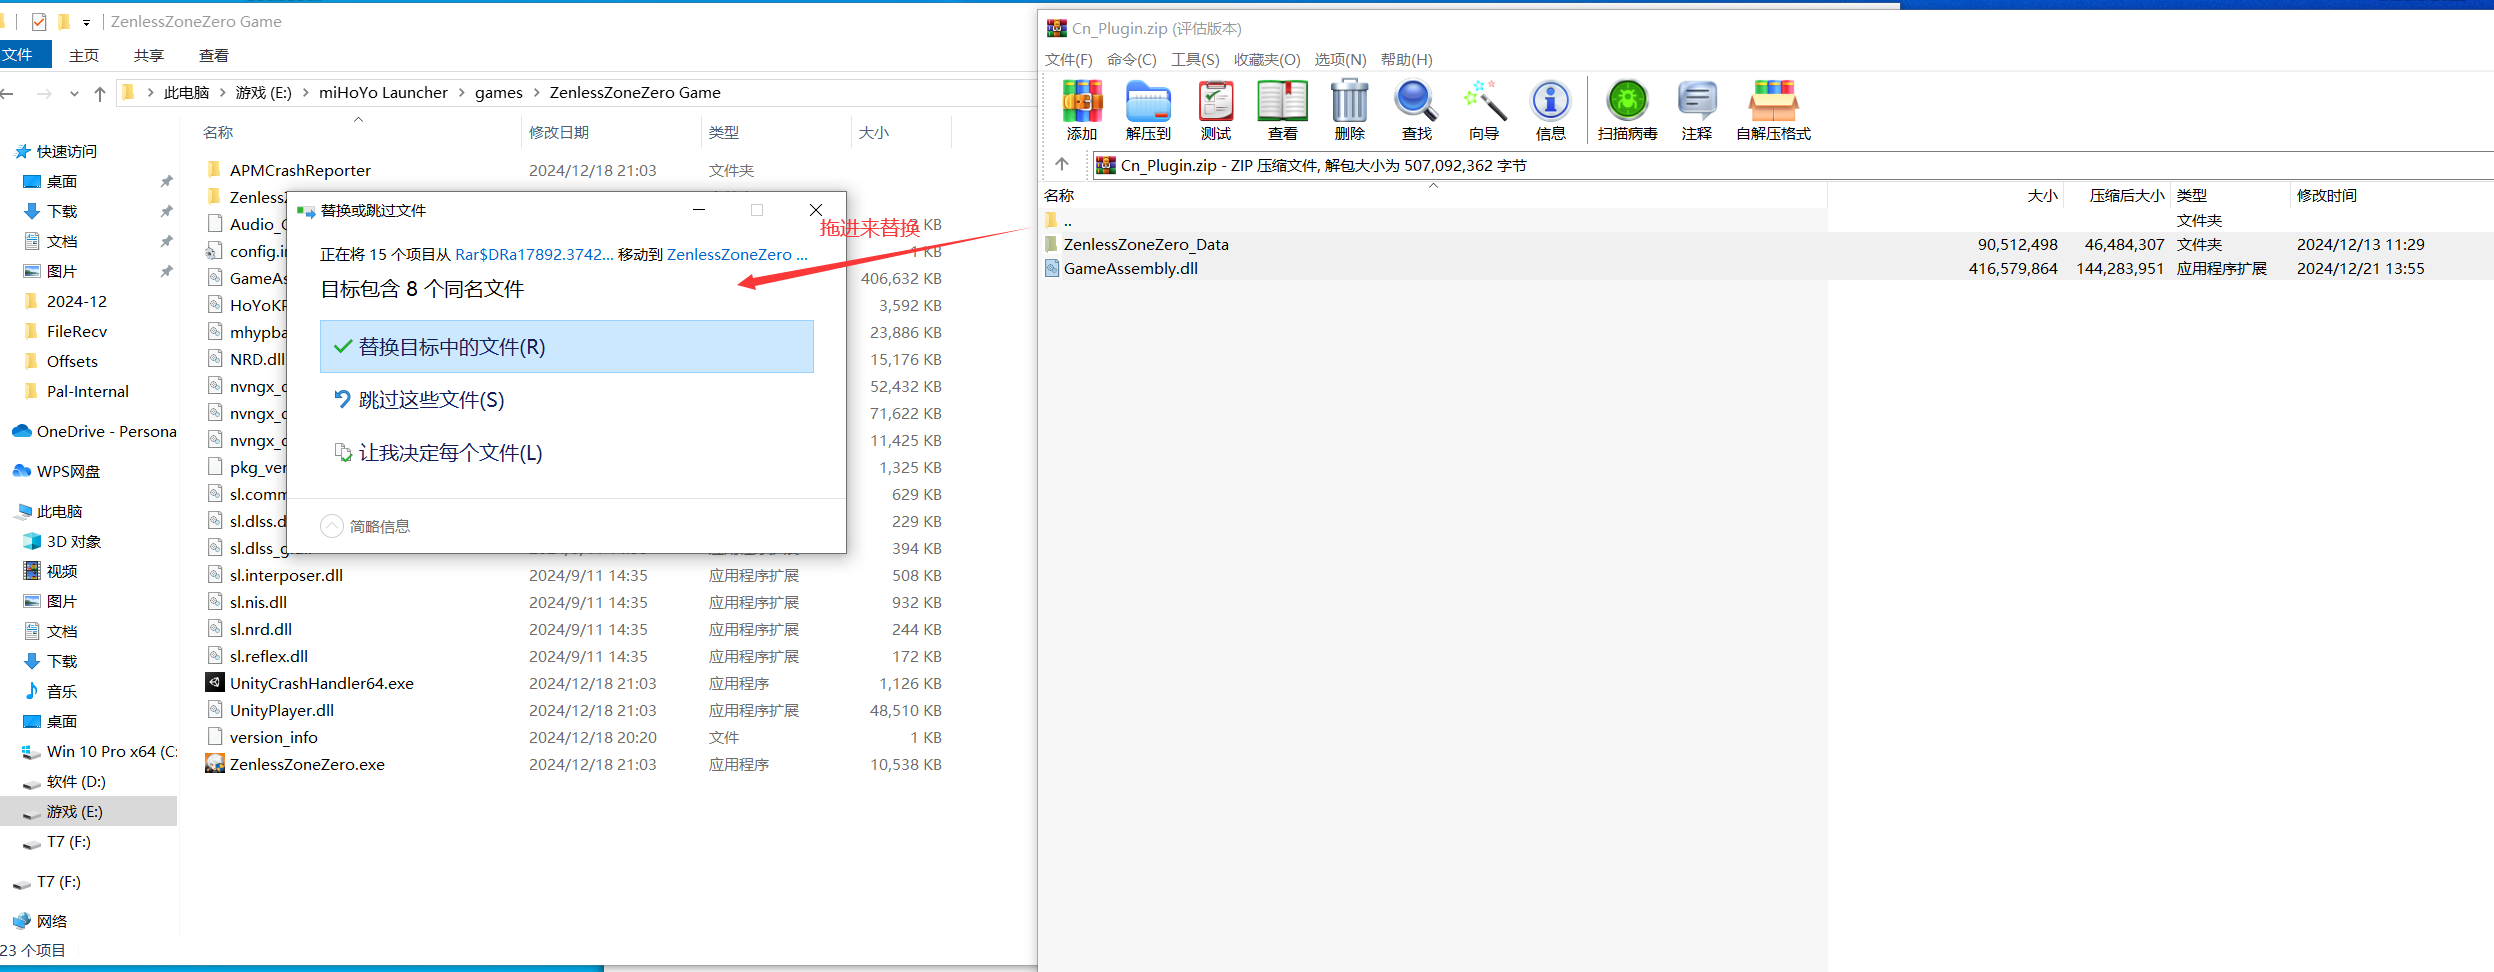Choose 跳过这些文件(S)
The width and height of the screenshot is (2494, 972).
567,399
